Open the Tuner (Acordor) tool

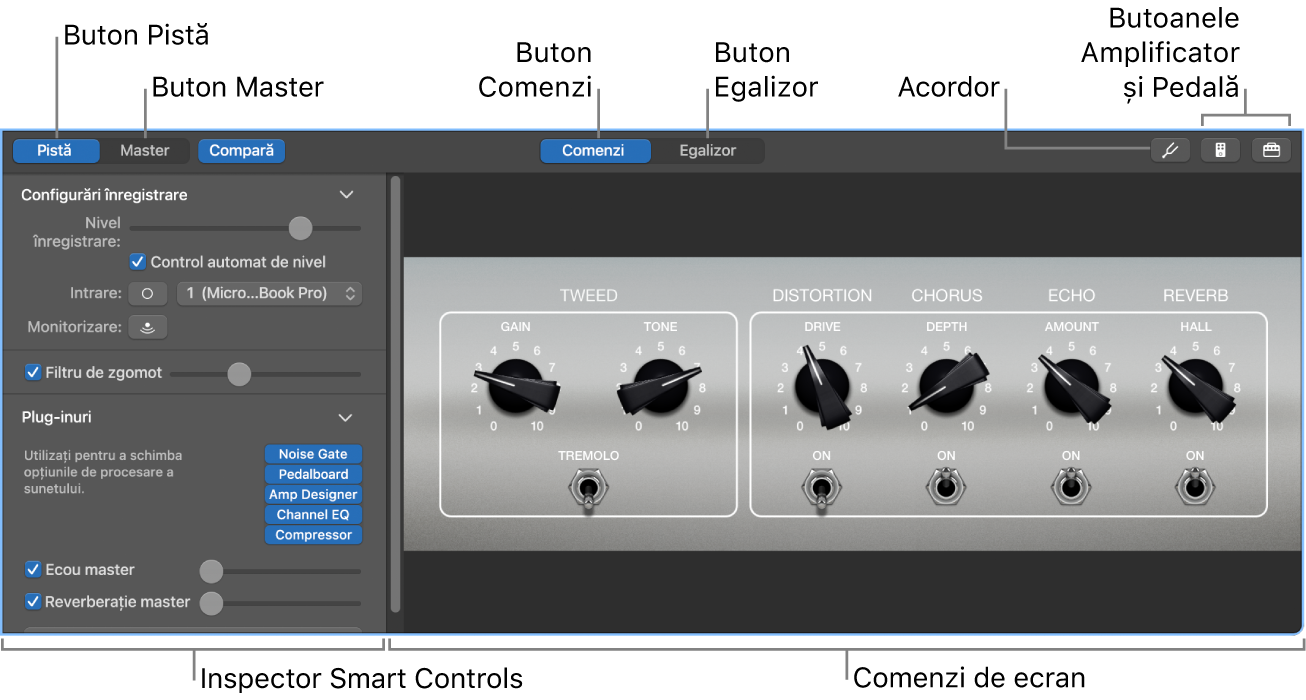[x=1169, y=151]
